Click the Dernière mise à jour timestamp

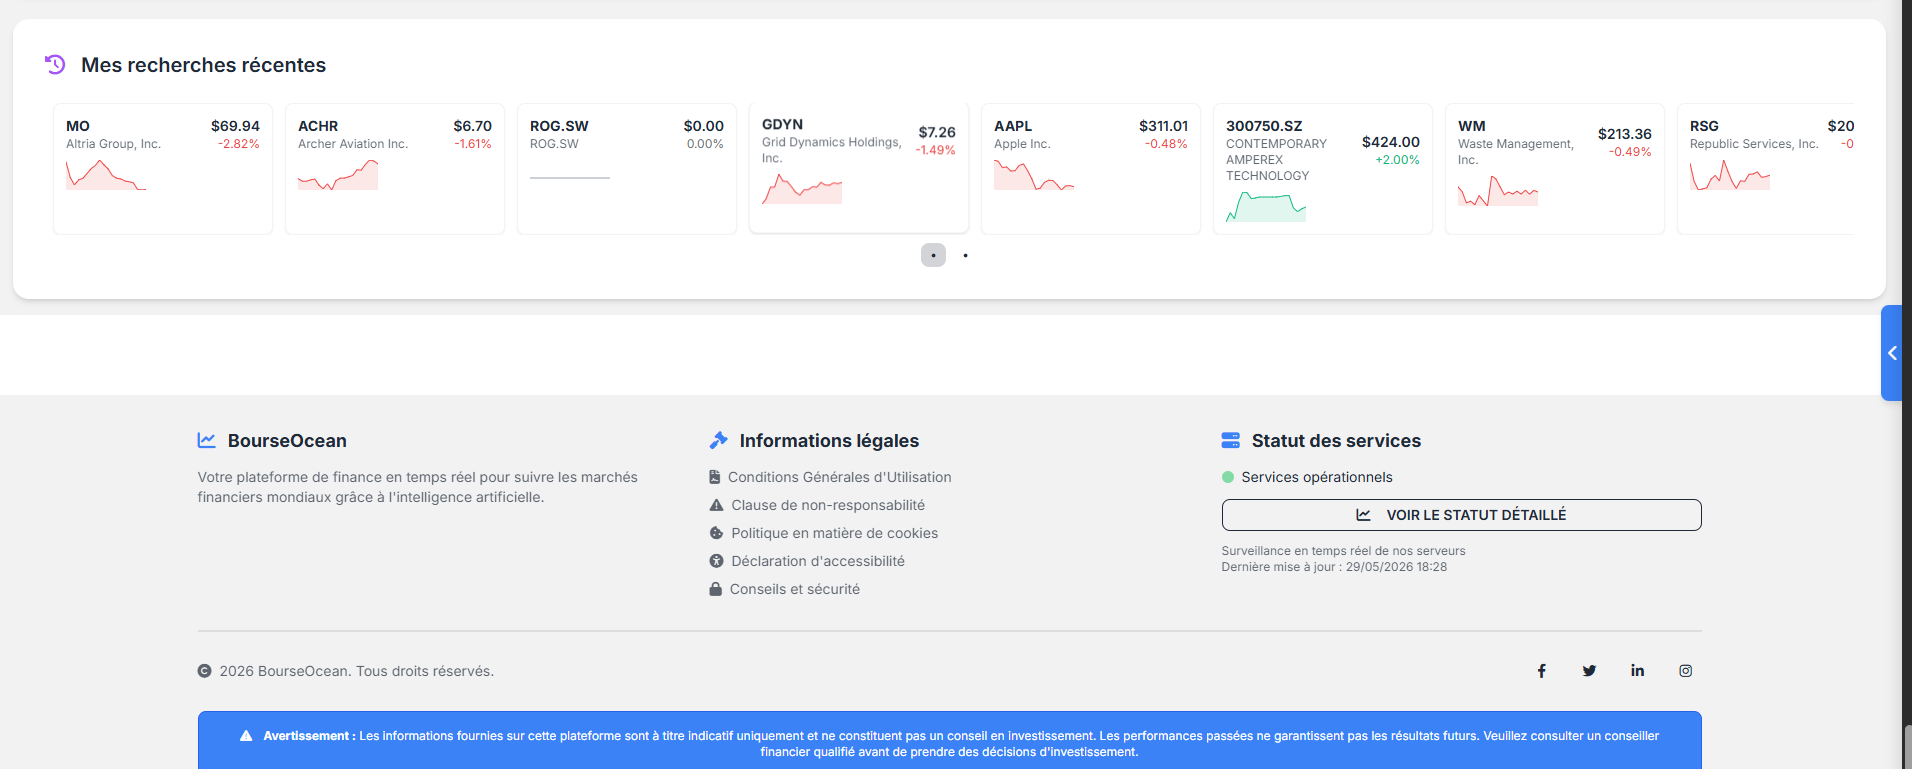(x=1334, y=567)
